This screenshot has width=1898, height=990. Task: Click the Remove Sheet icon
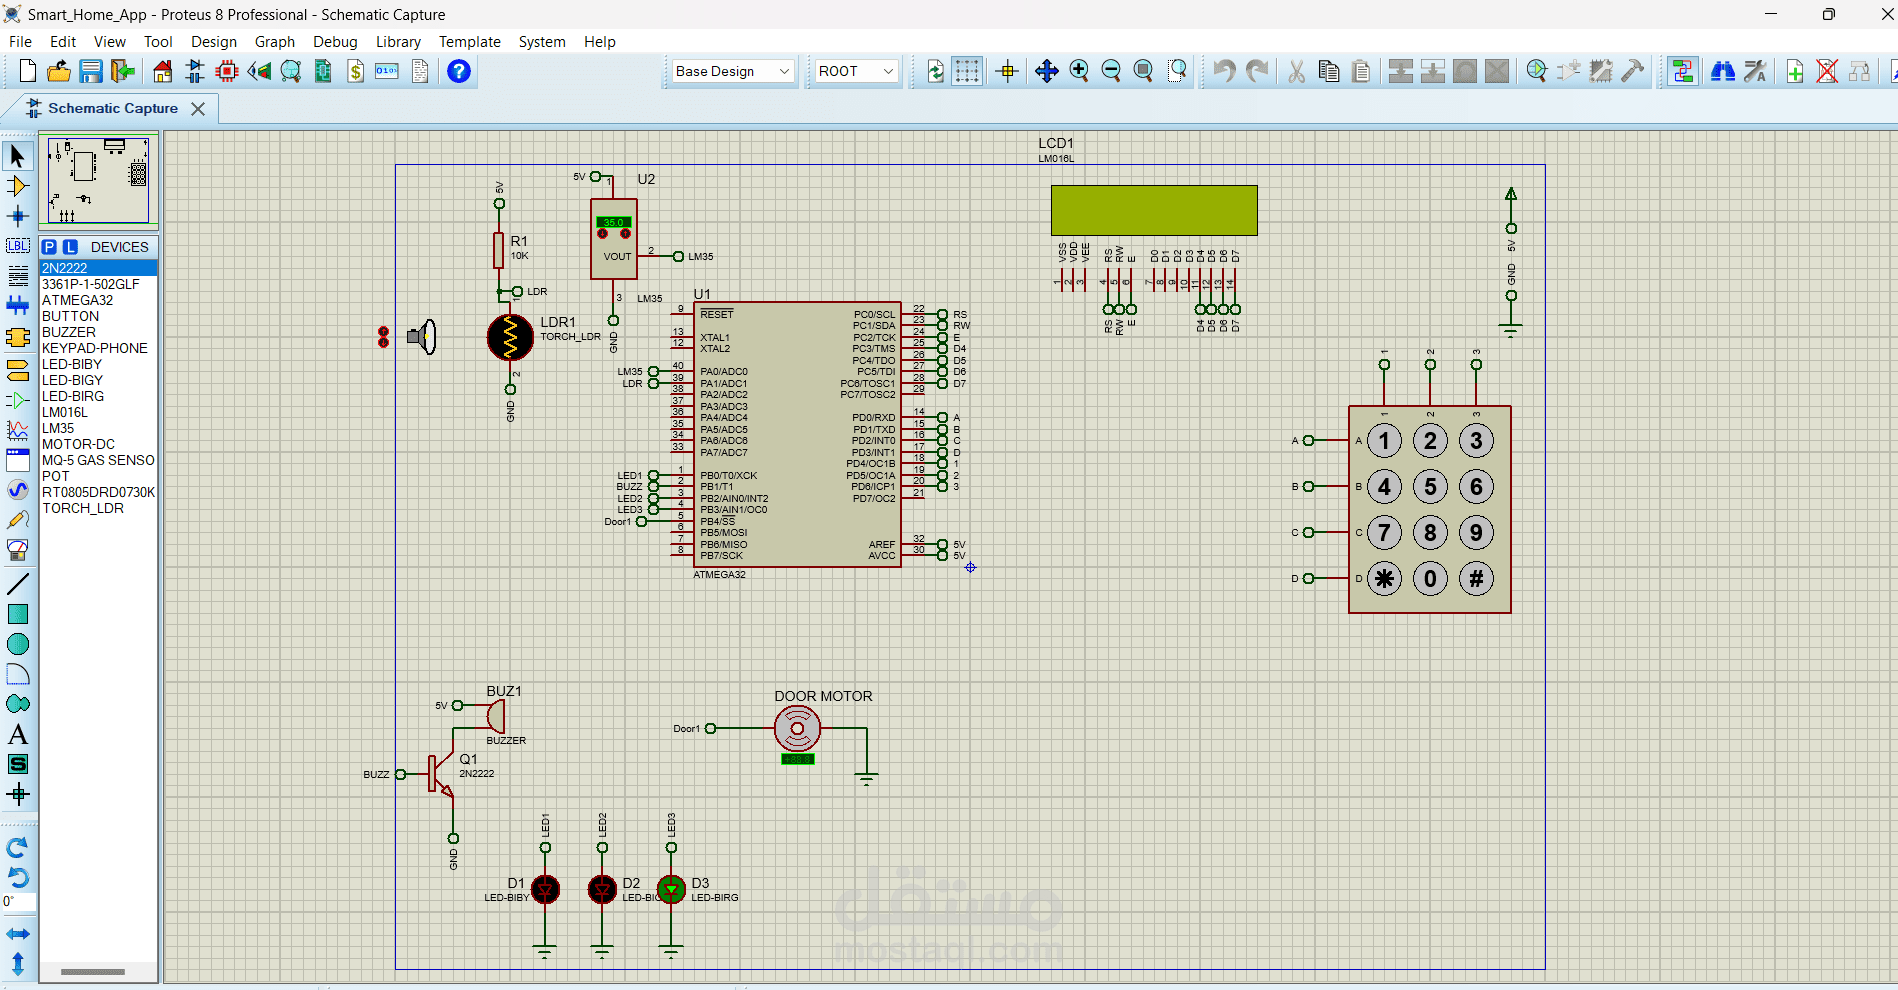[1827, 71]
